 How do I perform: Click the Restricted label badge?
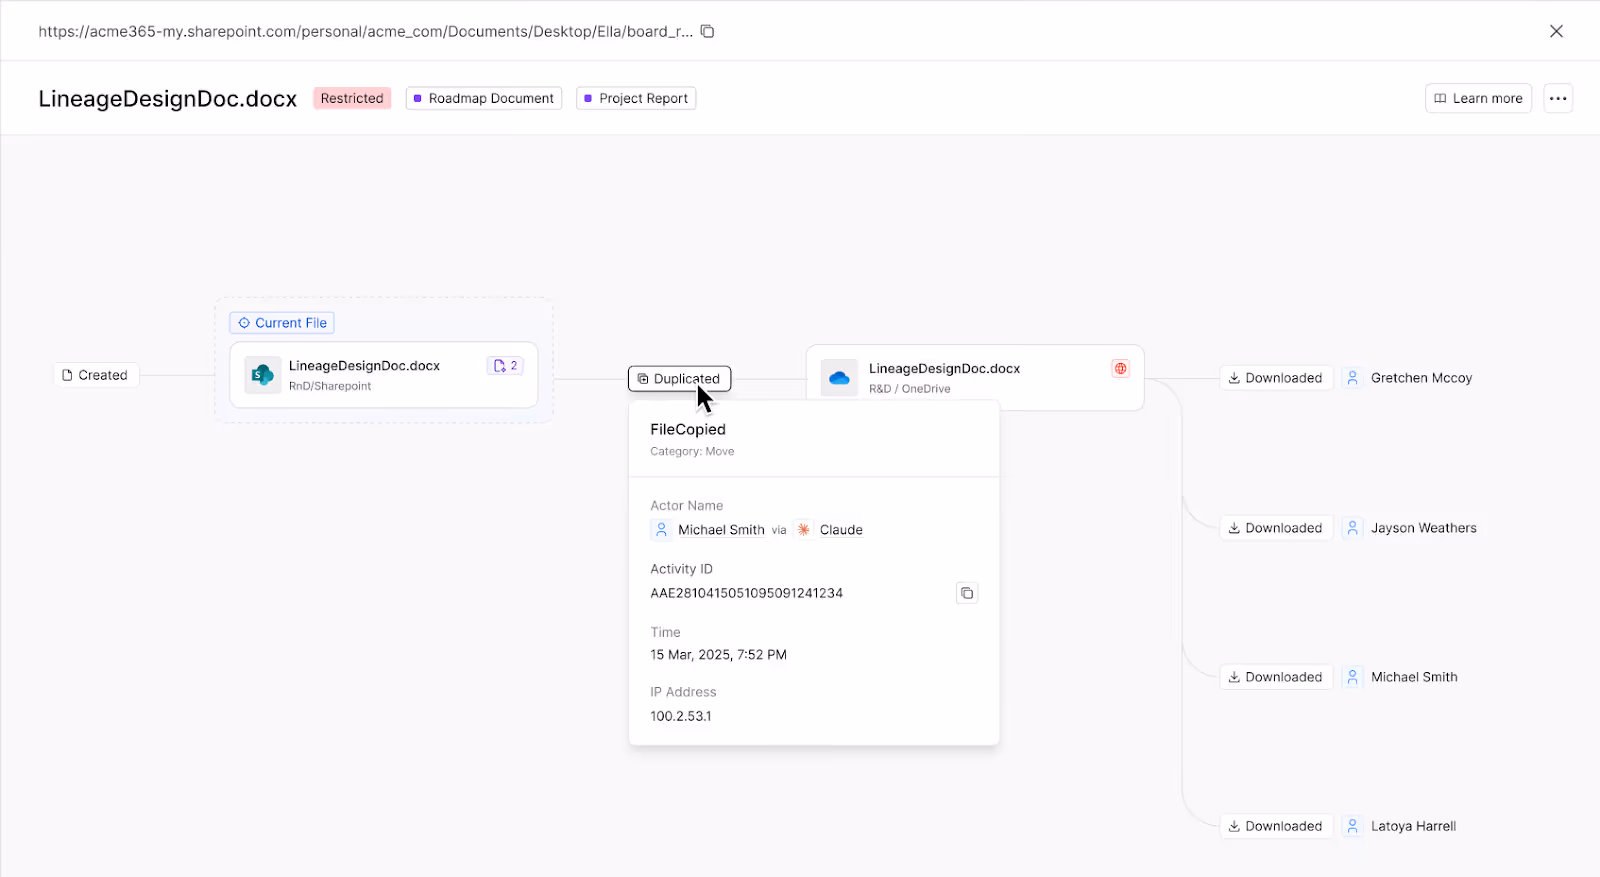(352, 98)
